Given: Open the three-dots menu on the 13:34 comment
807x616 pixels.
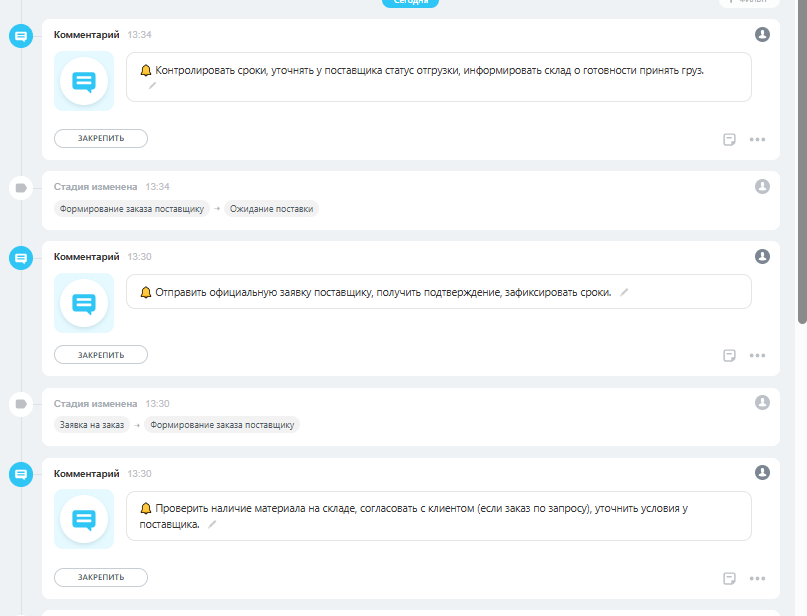Looking at the screenshot, I should pyautogui.click(x=757, y=140).
